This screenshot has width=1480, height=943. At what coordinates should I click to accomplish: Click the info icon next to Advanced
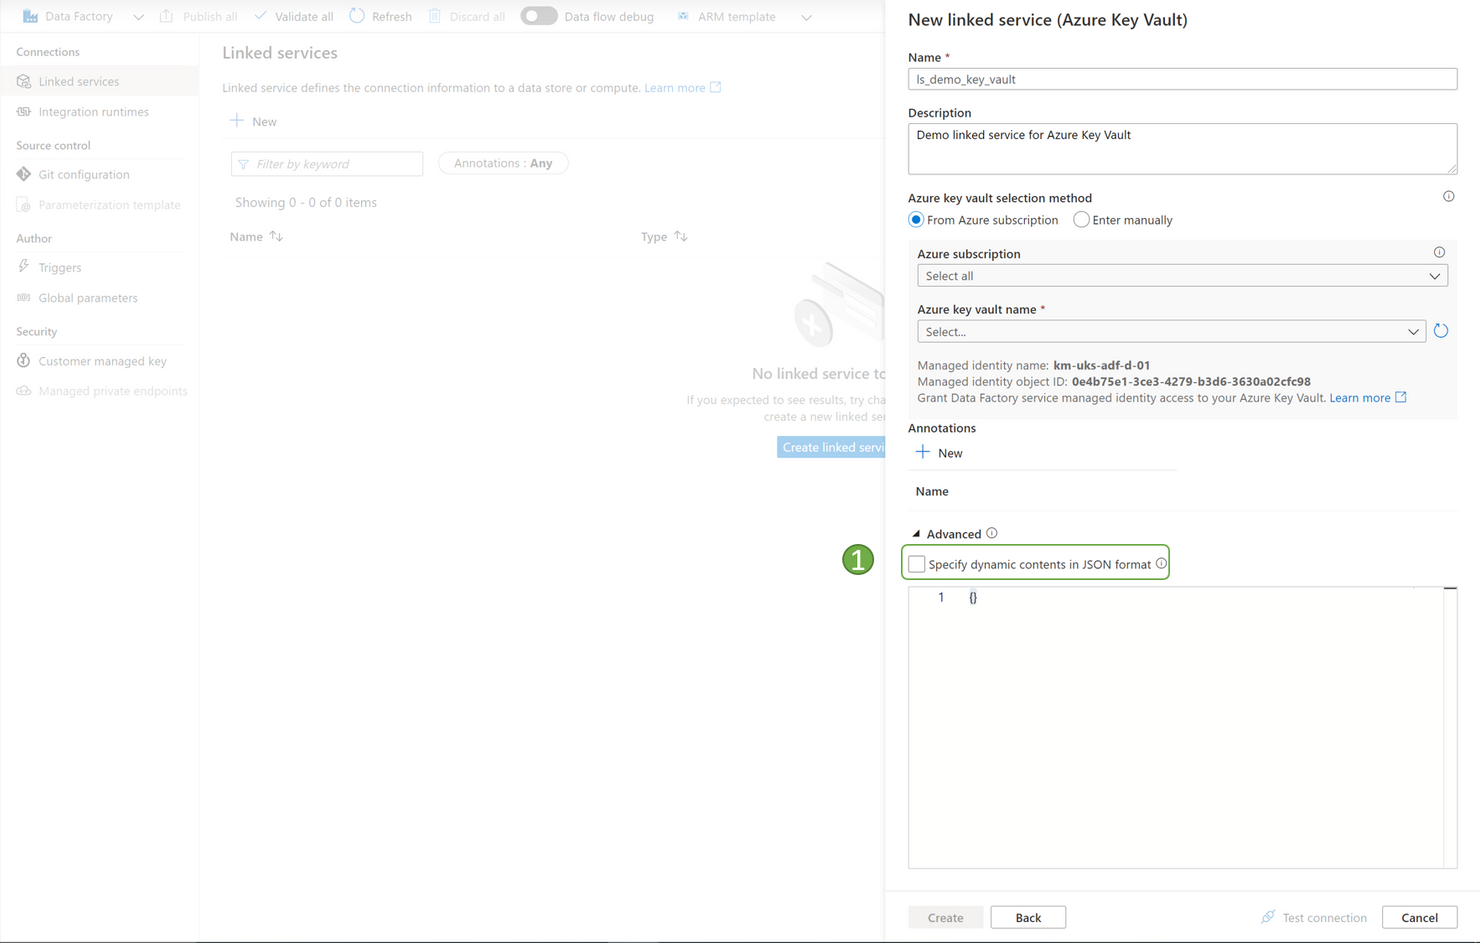point(992,534)
